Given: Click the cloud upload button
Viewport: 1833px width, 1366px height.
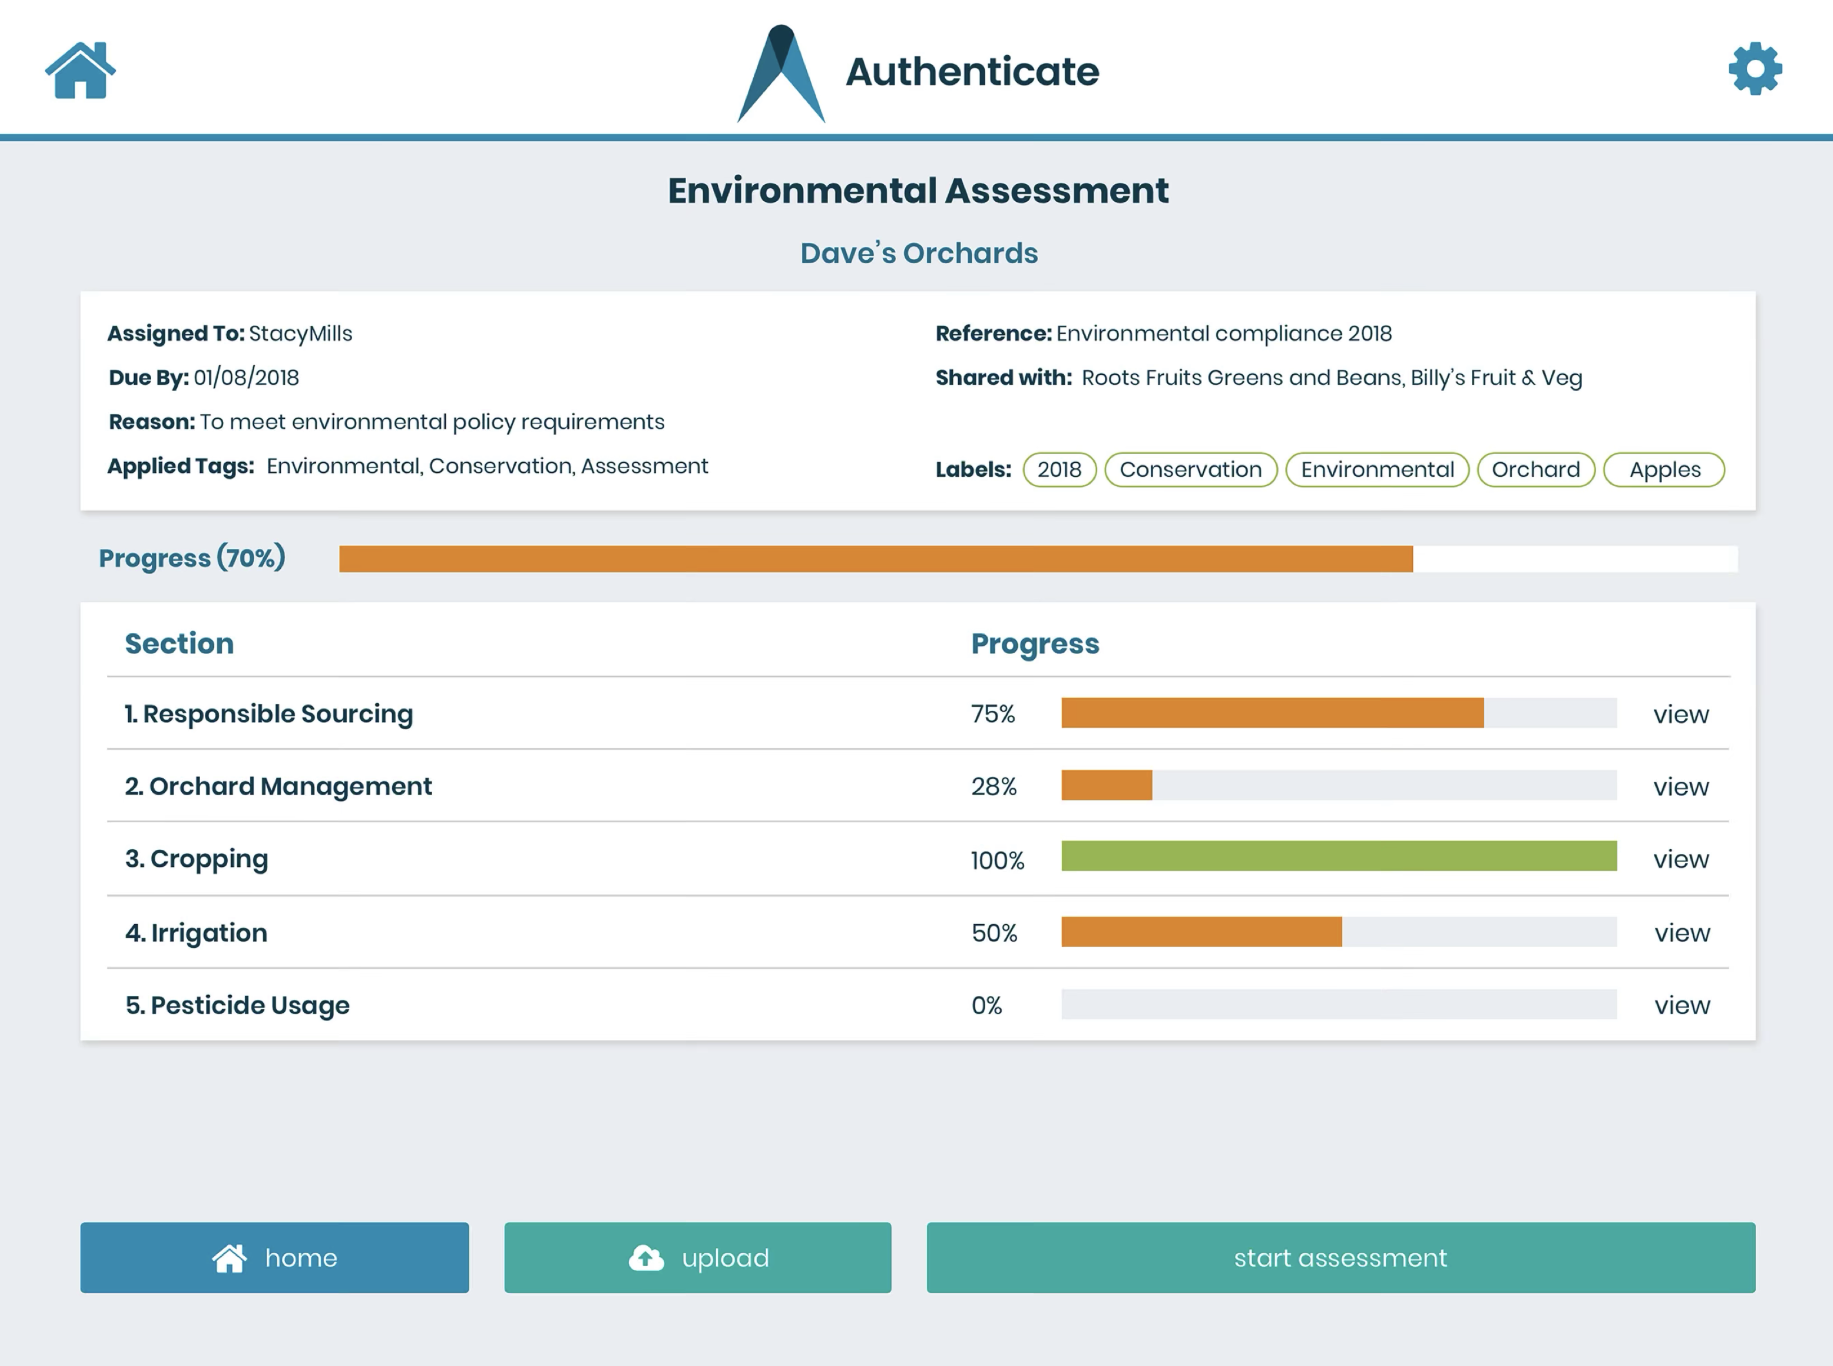Looking at the screenshot, I should point(697,1257).
